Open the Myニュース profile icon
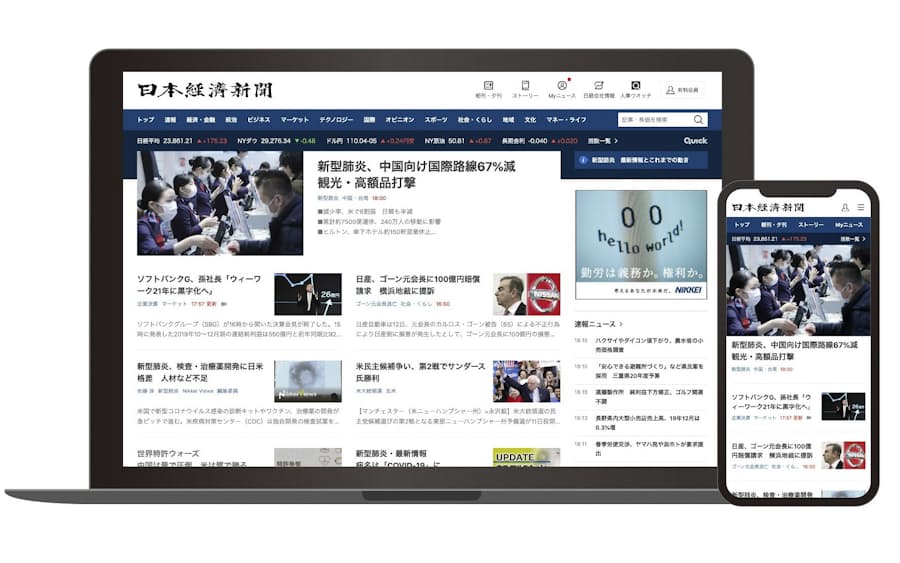Image resolution: width=900 pixels, height=563 pixels. point(562,89)
